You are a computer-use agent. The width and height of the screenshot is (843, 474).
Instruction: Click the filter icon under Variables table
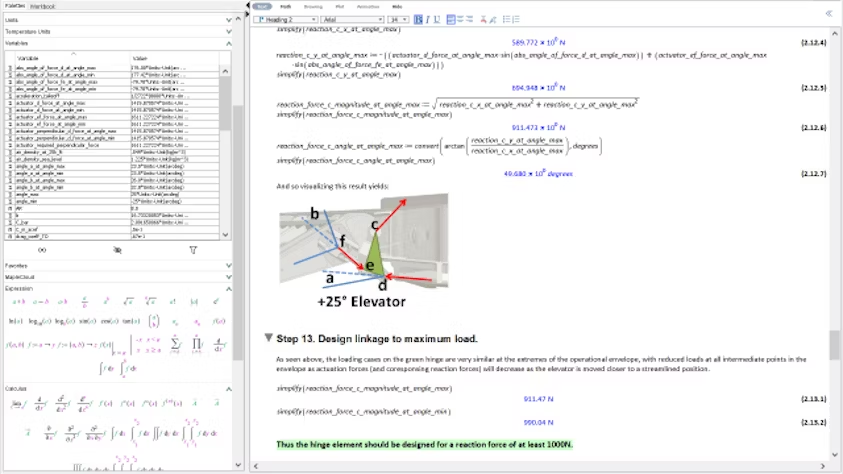pyautogui.click(x=193, y=249)
